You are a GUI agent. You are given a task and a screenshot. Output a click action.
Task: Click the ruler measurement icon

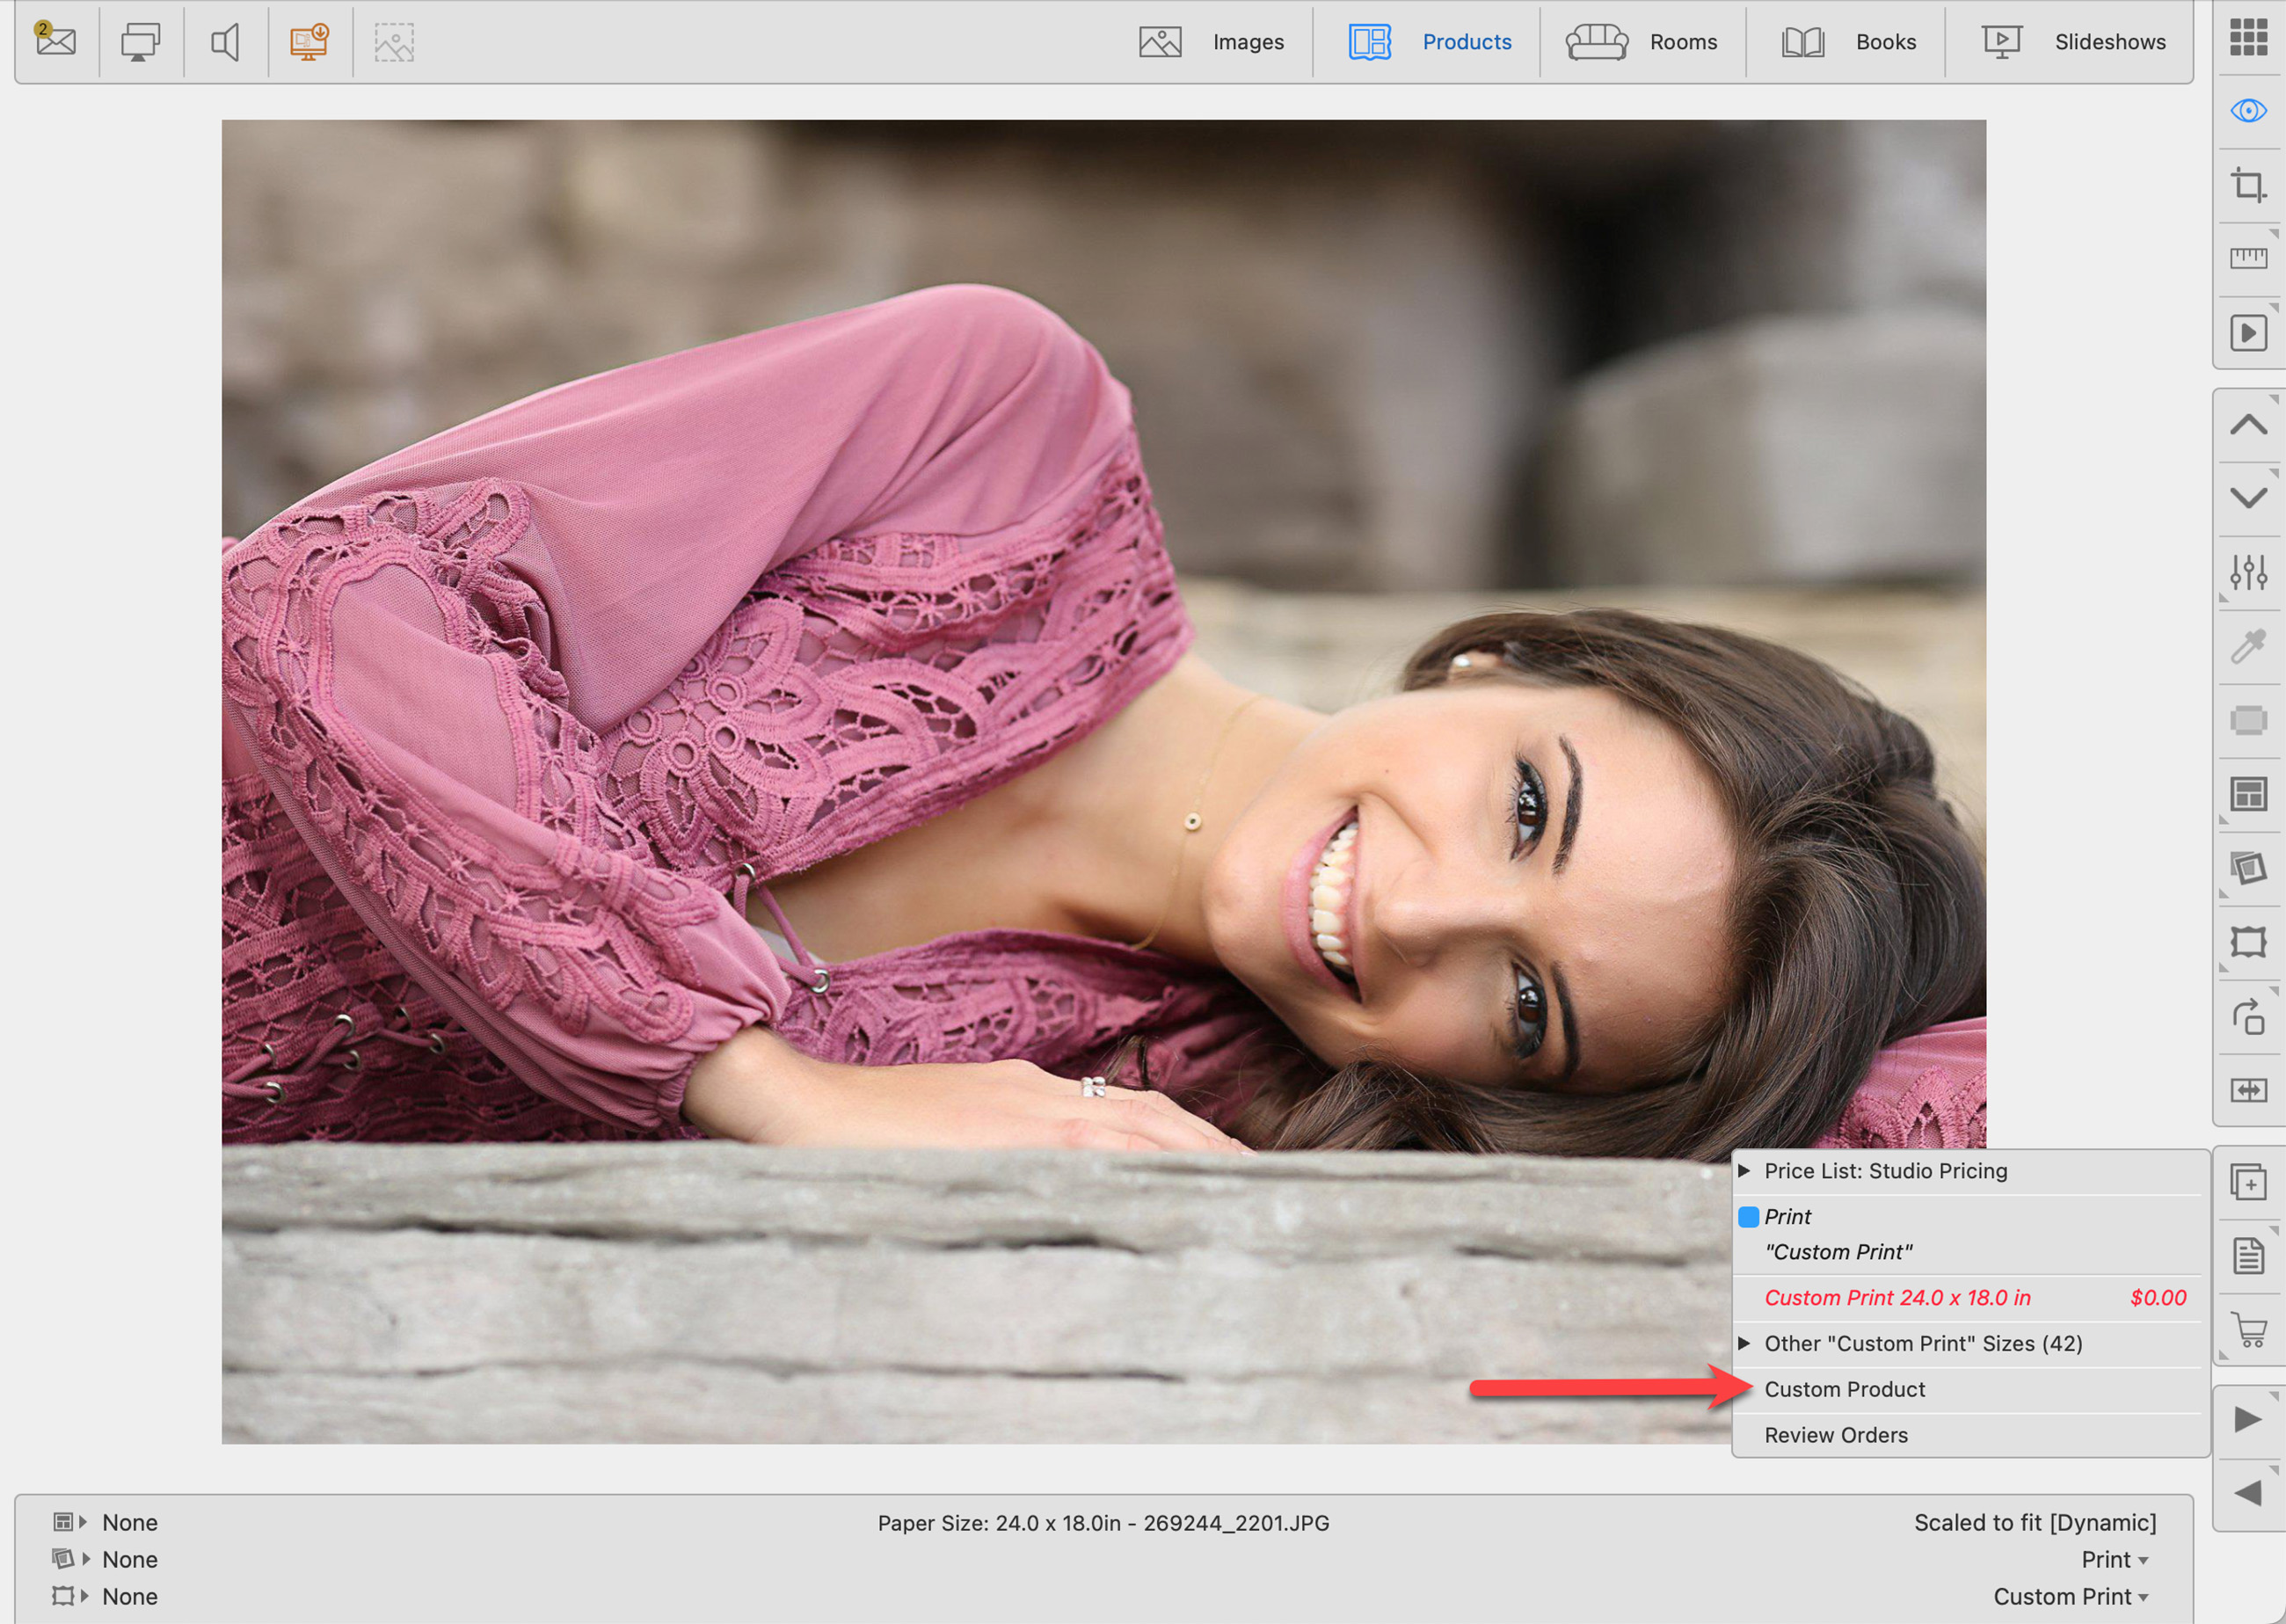tap(2248, 259)
